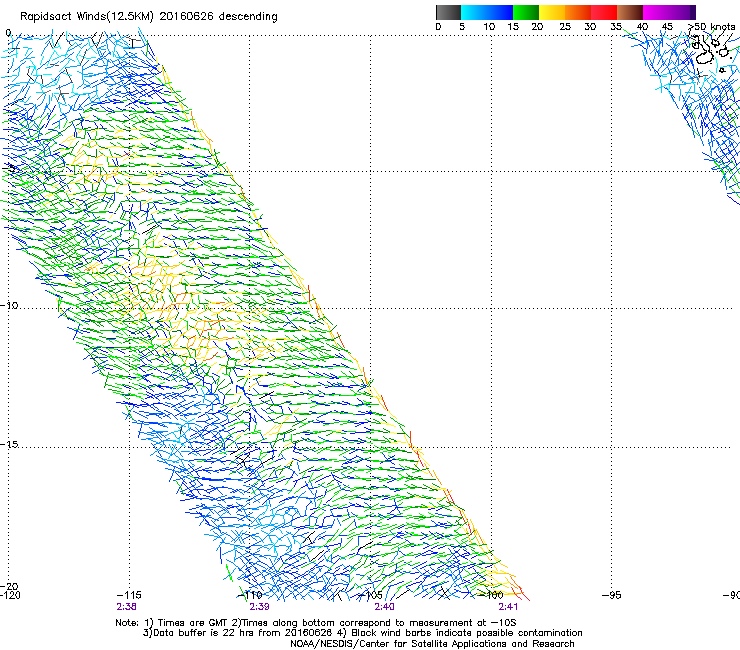740x650 pixels.
Task: Click the '20' label under the color bar
Action: pos(537,27)
